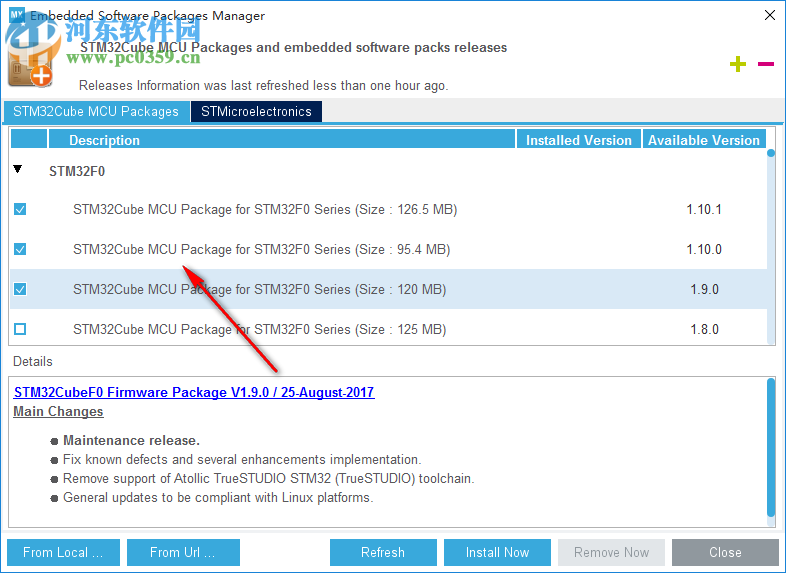This screenshot has height=573, width=786.
Task: Collapse the STM32F0 tree node
Action: coord(18,169)
